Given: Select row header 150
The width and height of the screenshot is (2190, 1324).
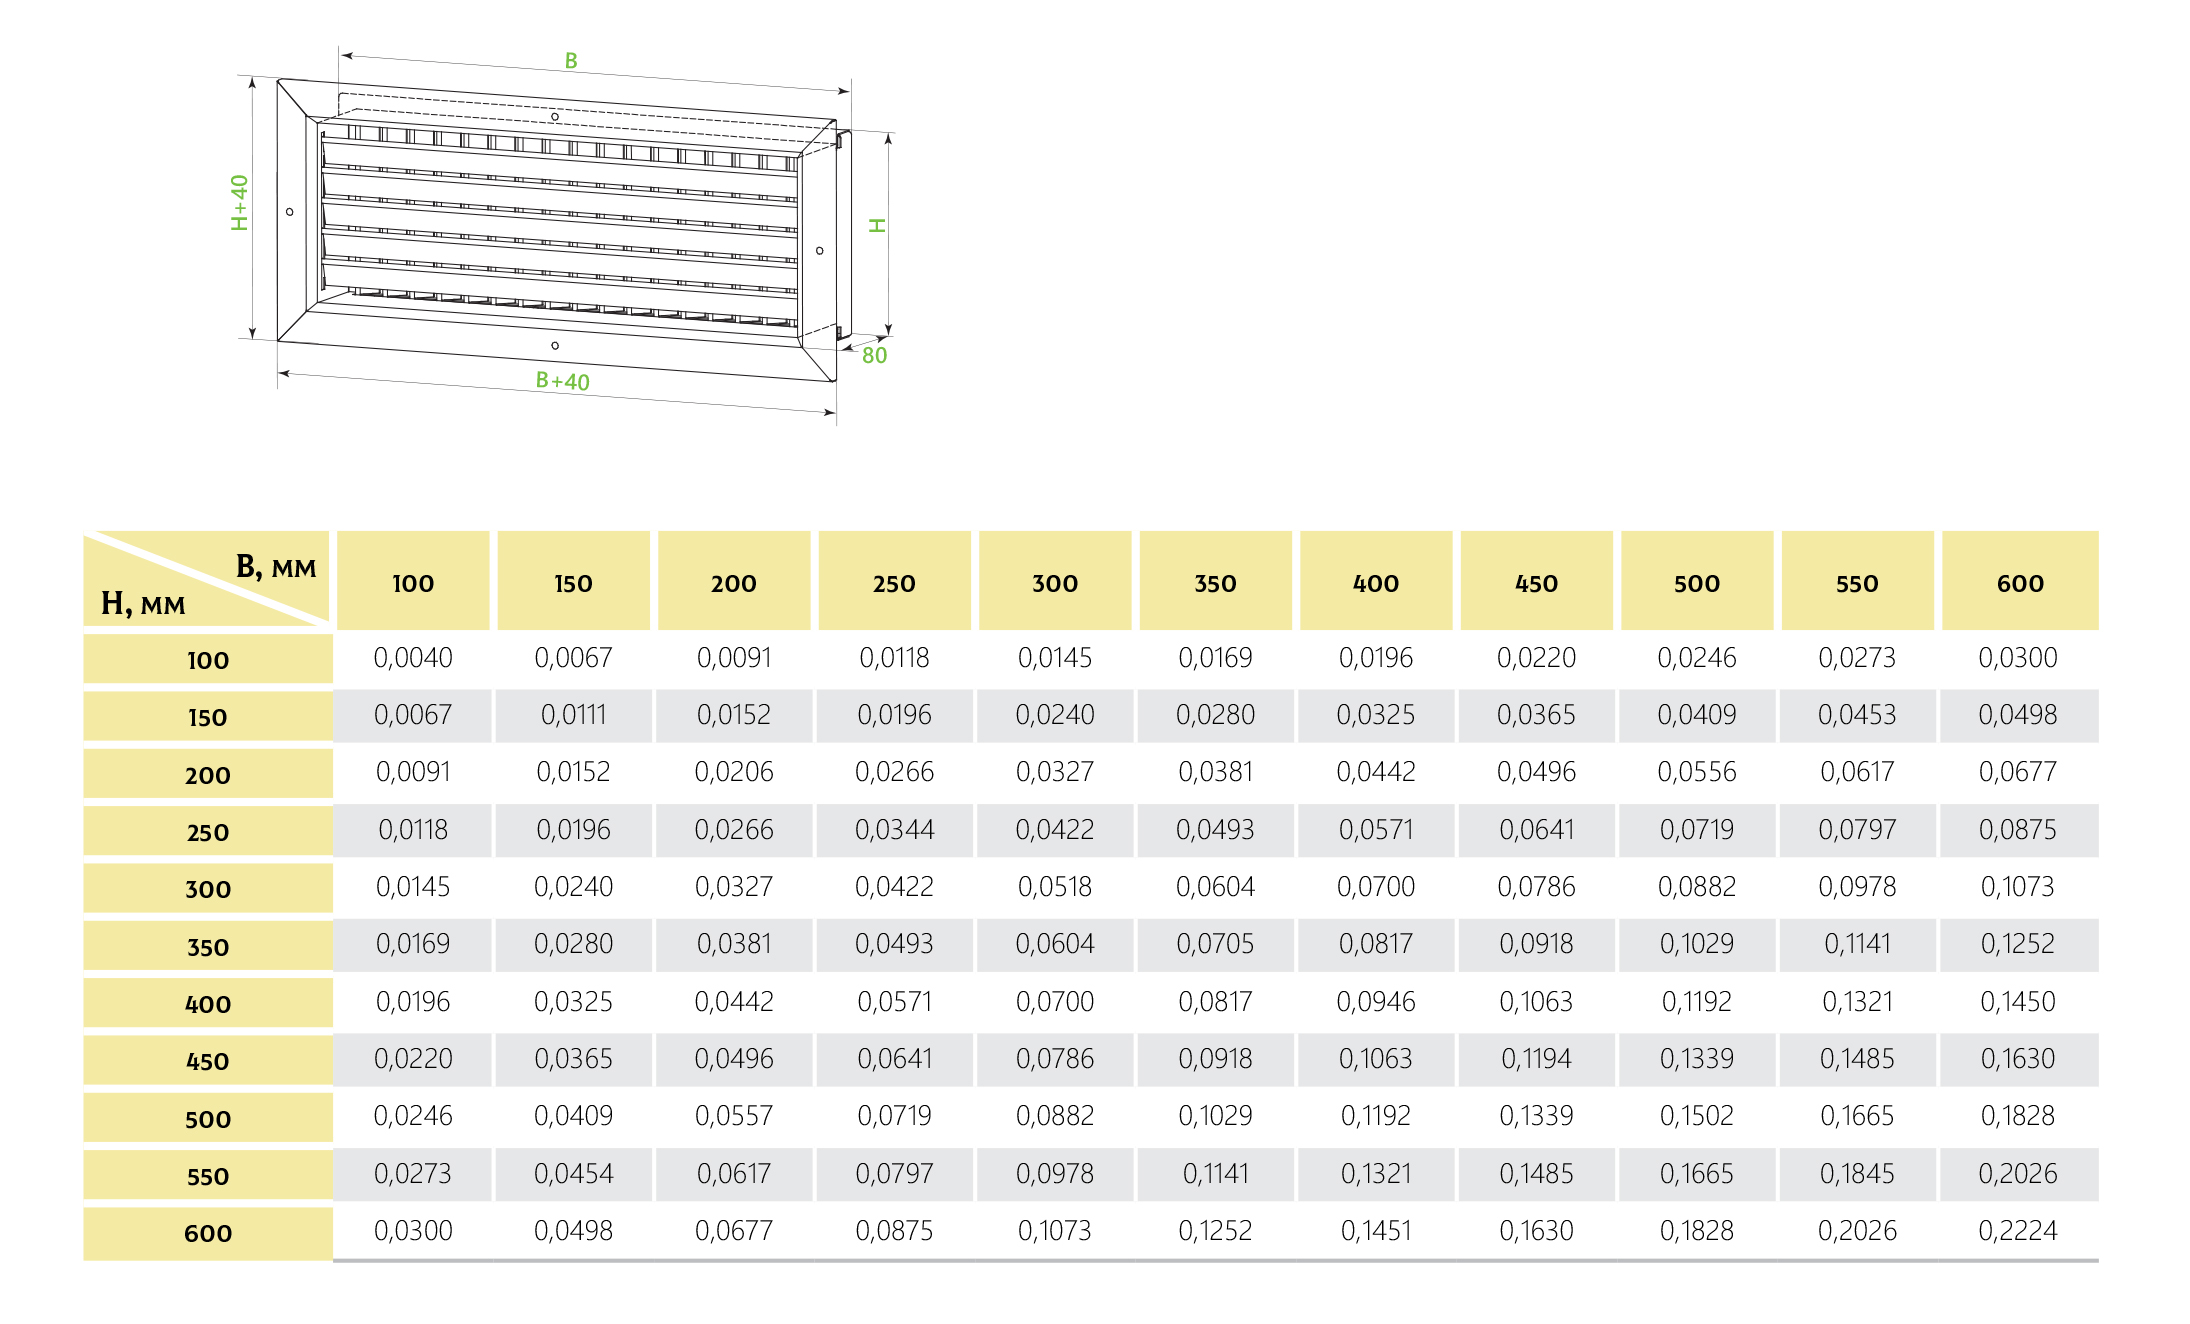Looking at the screenshot, I should 208,717.
